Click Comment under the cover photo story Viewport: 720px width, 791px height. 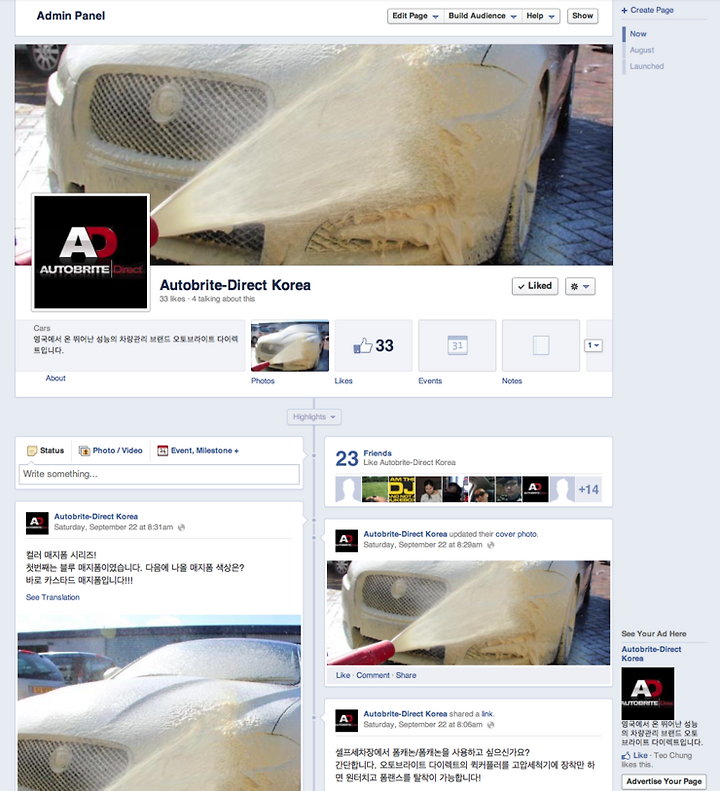(373, 675)
